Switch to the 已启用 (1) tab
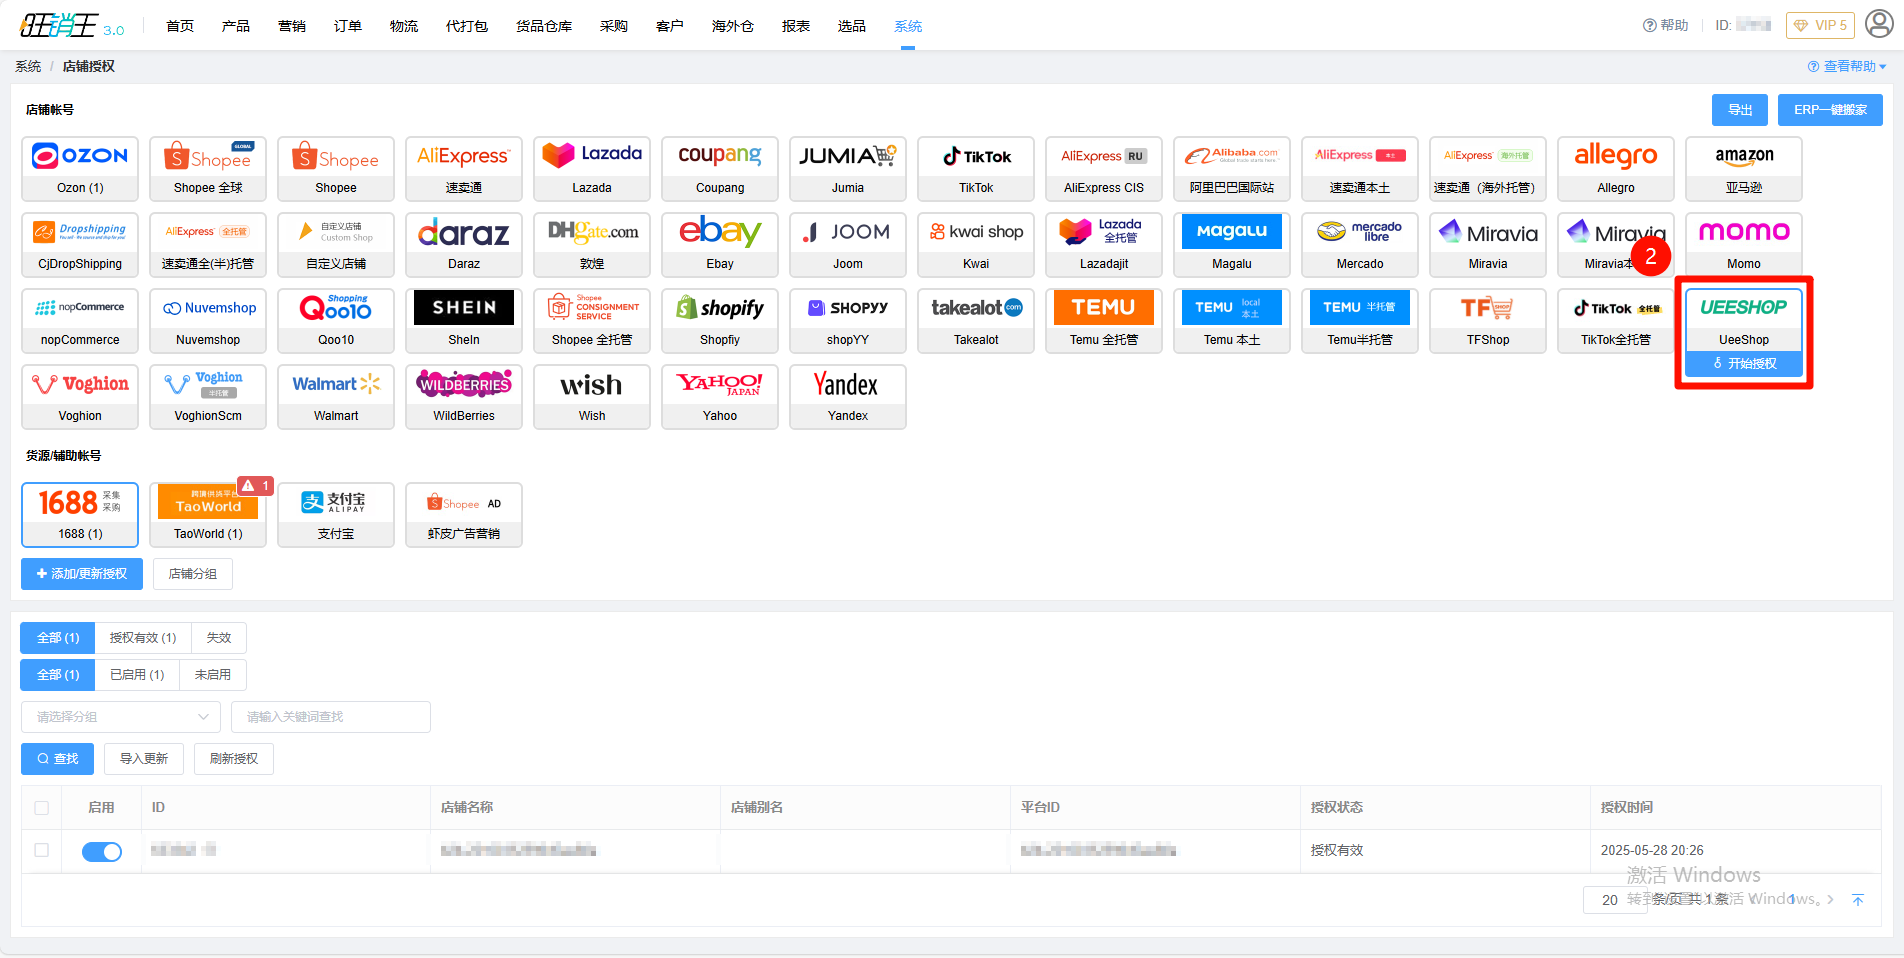Viewport: 1904px width, 958px height. [x=137, y=675]
